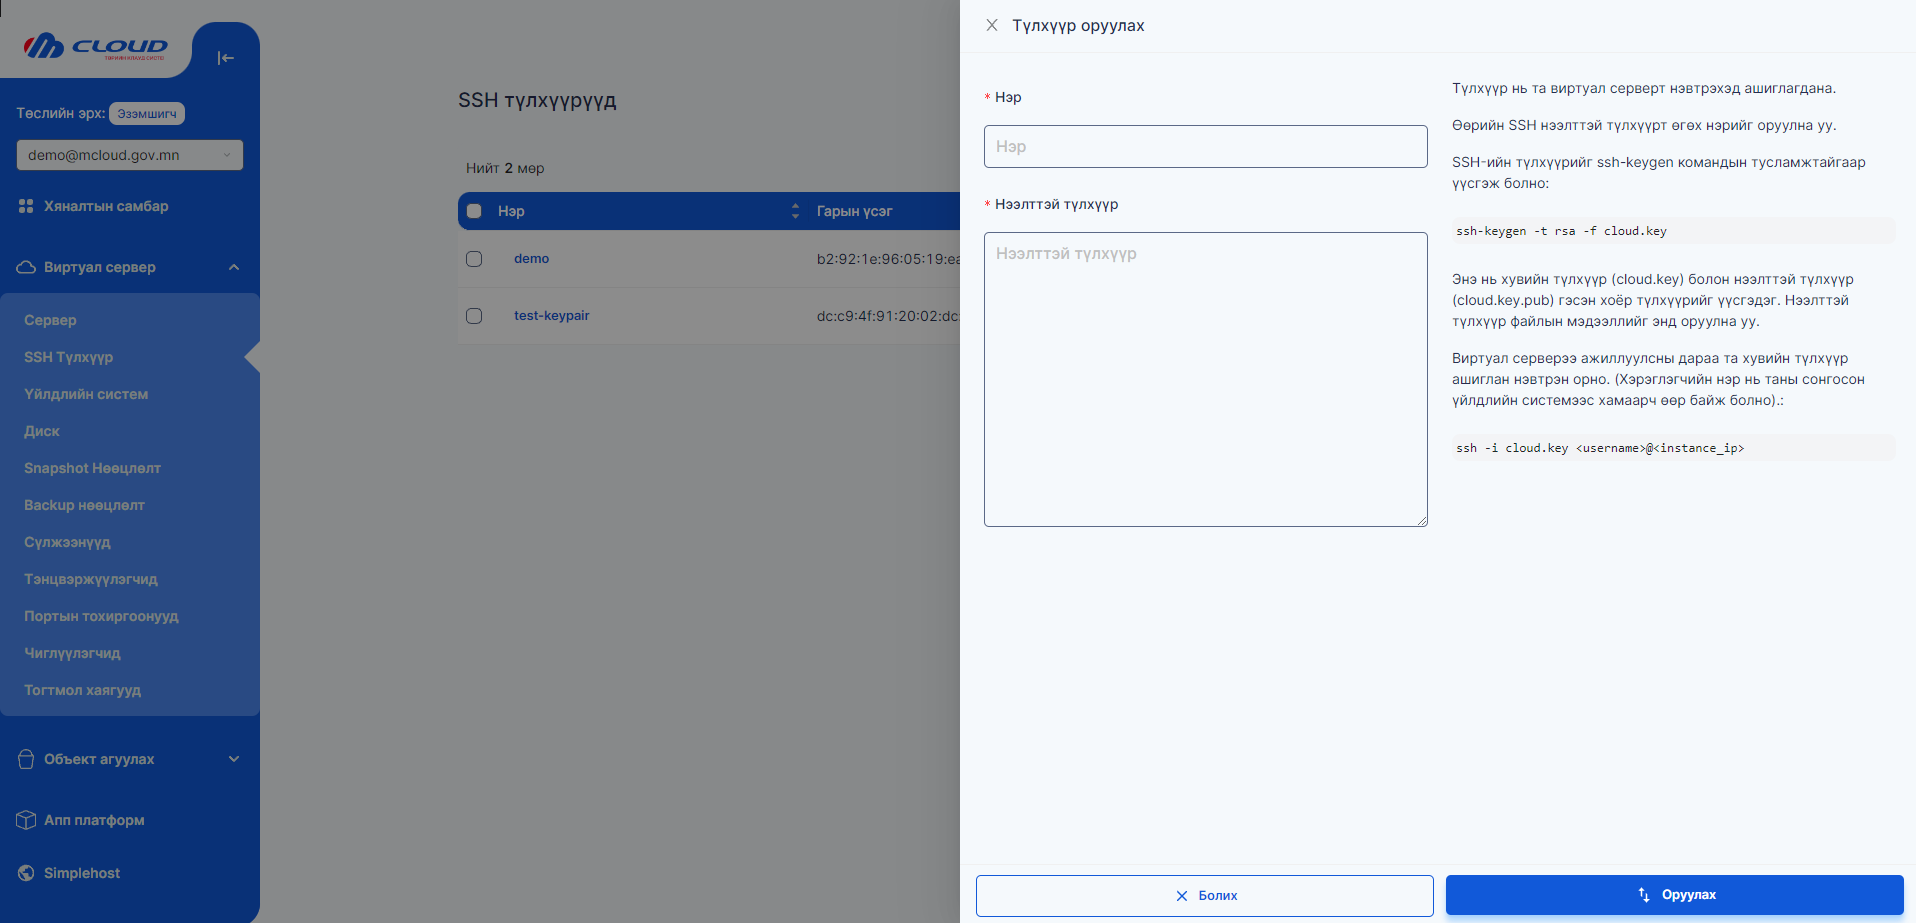This screenshot has width=1916, height=923.
Task: Open the demo@mcloud.gov.mn project dropdown
Action: click(129, 155)
